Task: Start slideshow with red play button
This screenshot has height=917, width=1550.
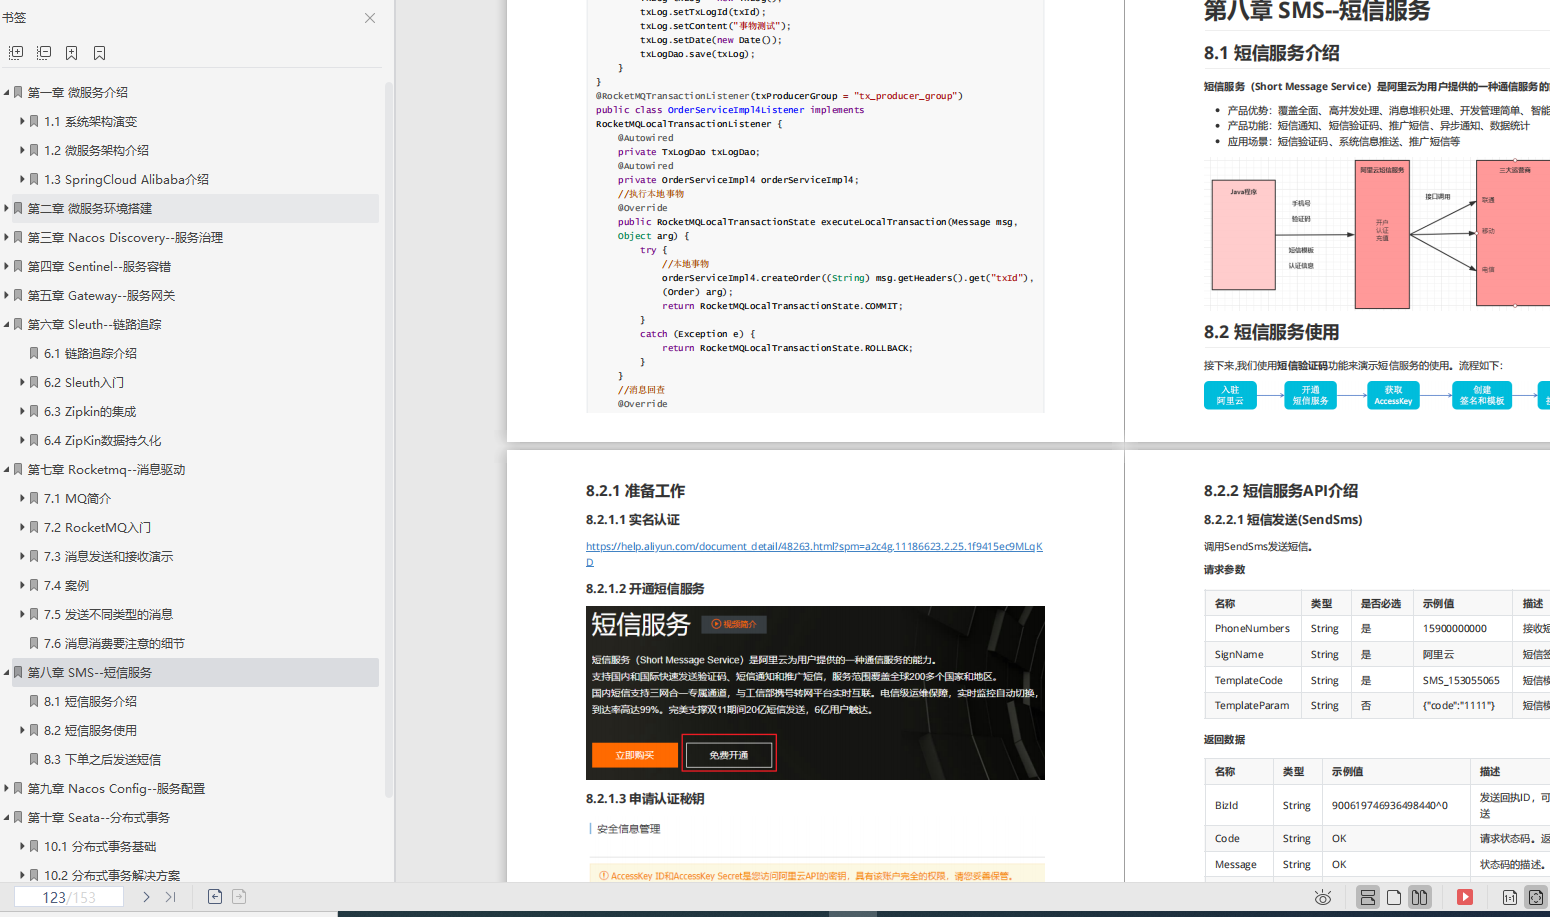Action: 1465,897
